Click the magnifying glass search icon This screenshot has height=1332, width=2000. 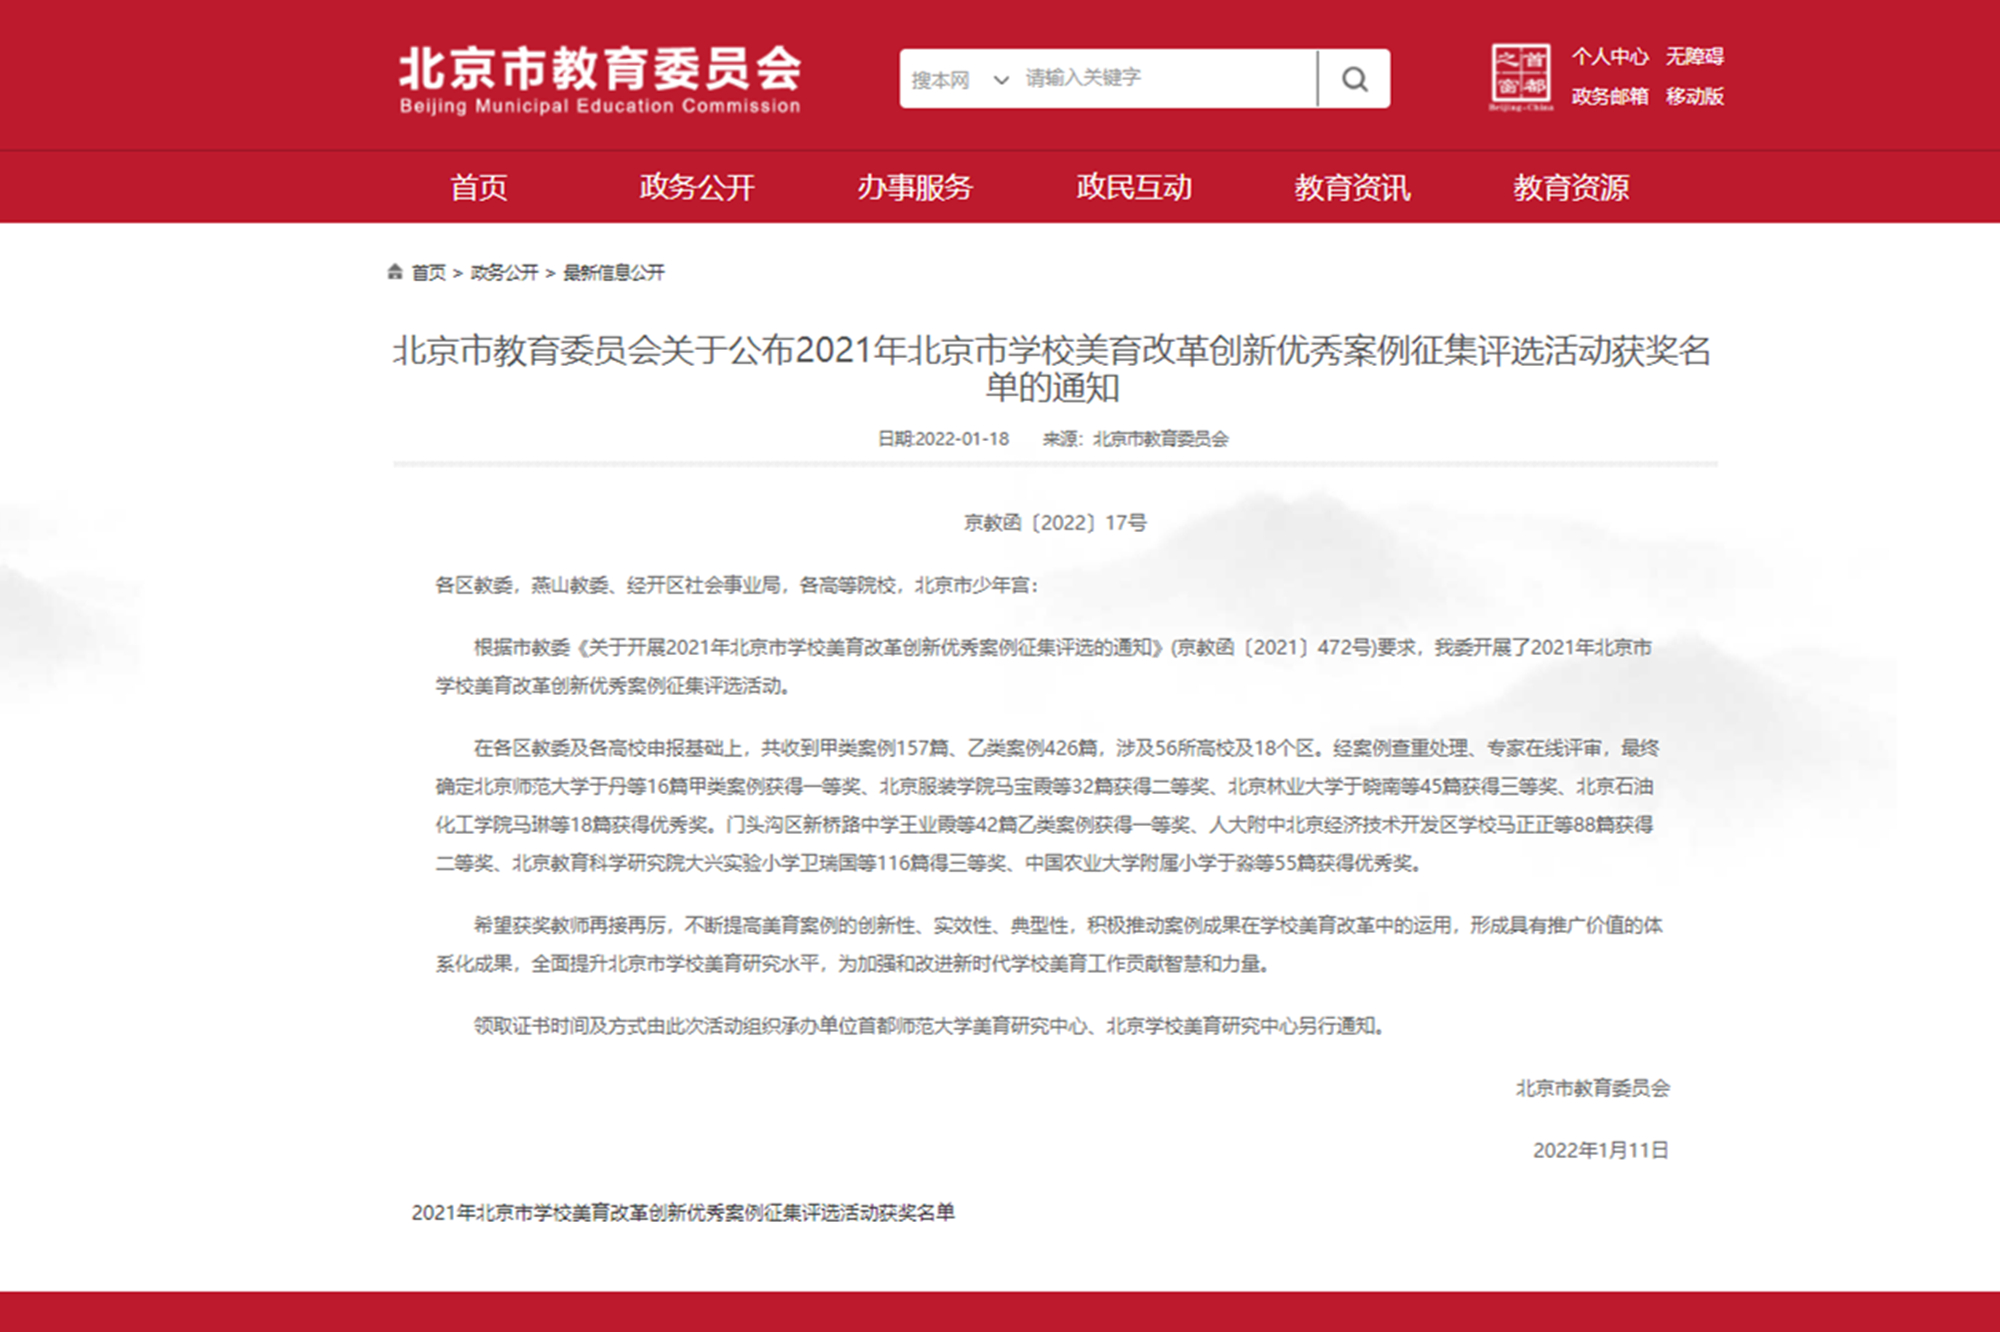pos(1354,79)
